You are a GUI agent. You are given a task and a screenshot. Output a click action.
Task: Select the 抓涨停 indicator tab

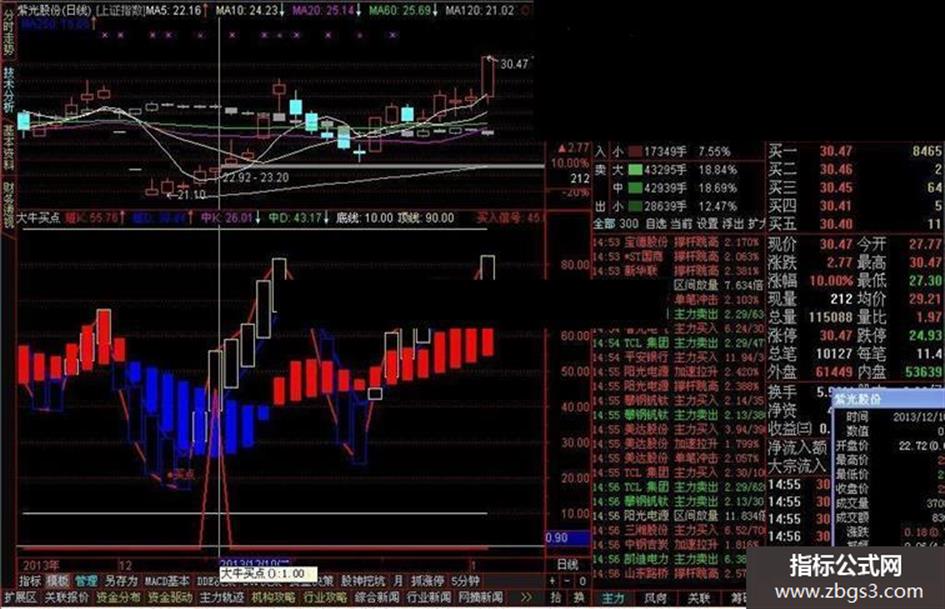[x=427, y=581]
